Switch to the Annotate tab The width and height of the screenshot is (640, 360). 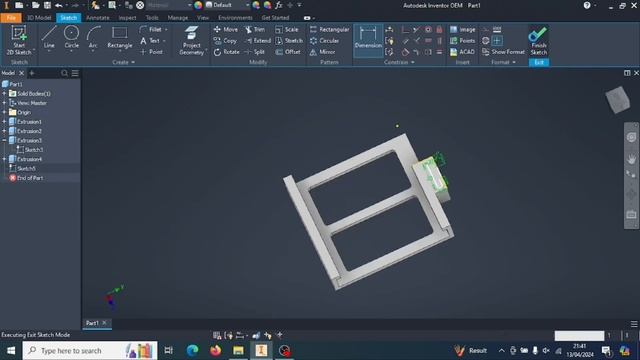tap(98, 18)
